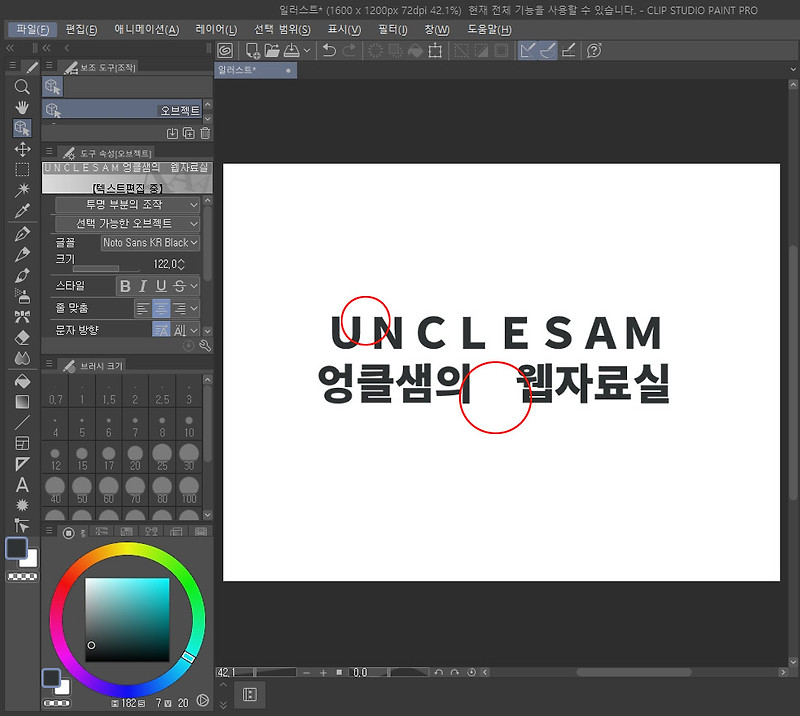
Task: Select the Gradient tool
Action: (22, 402)
